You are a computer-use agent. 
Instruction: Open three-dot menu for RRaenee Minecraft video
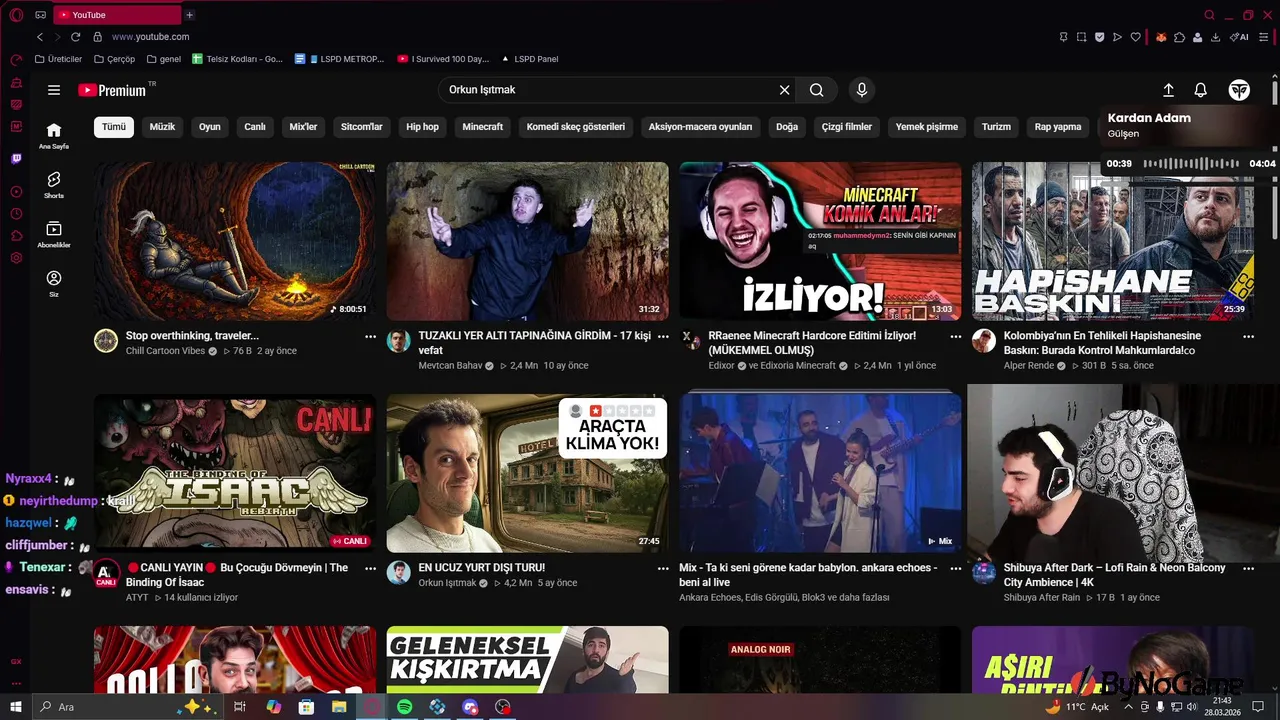coord(955,337)
